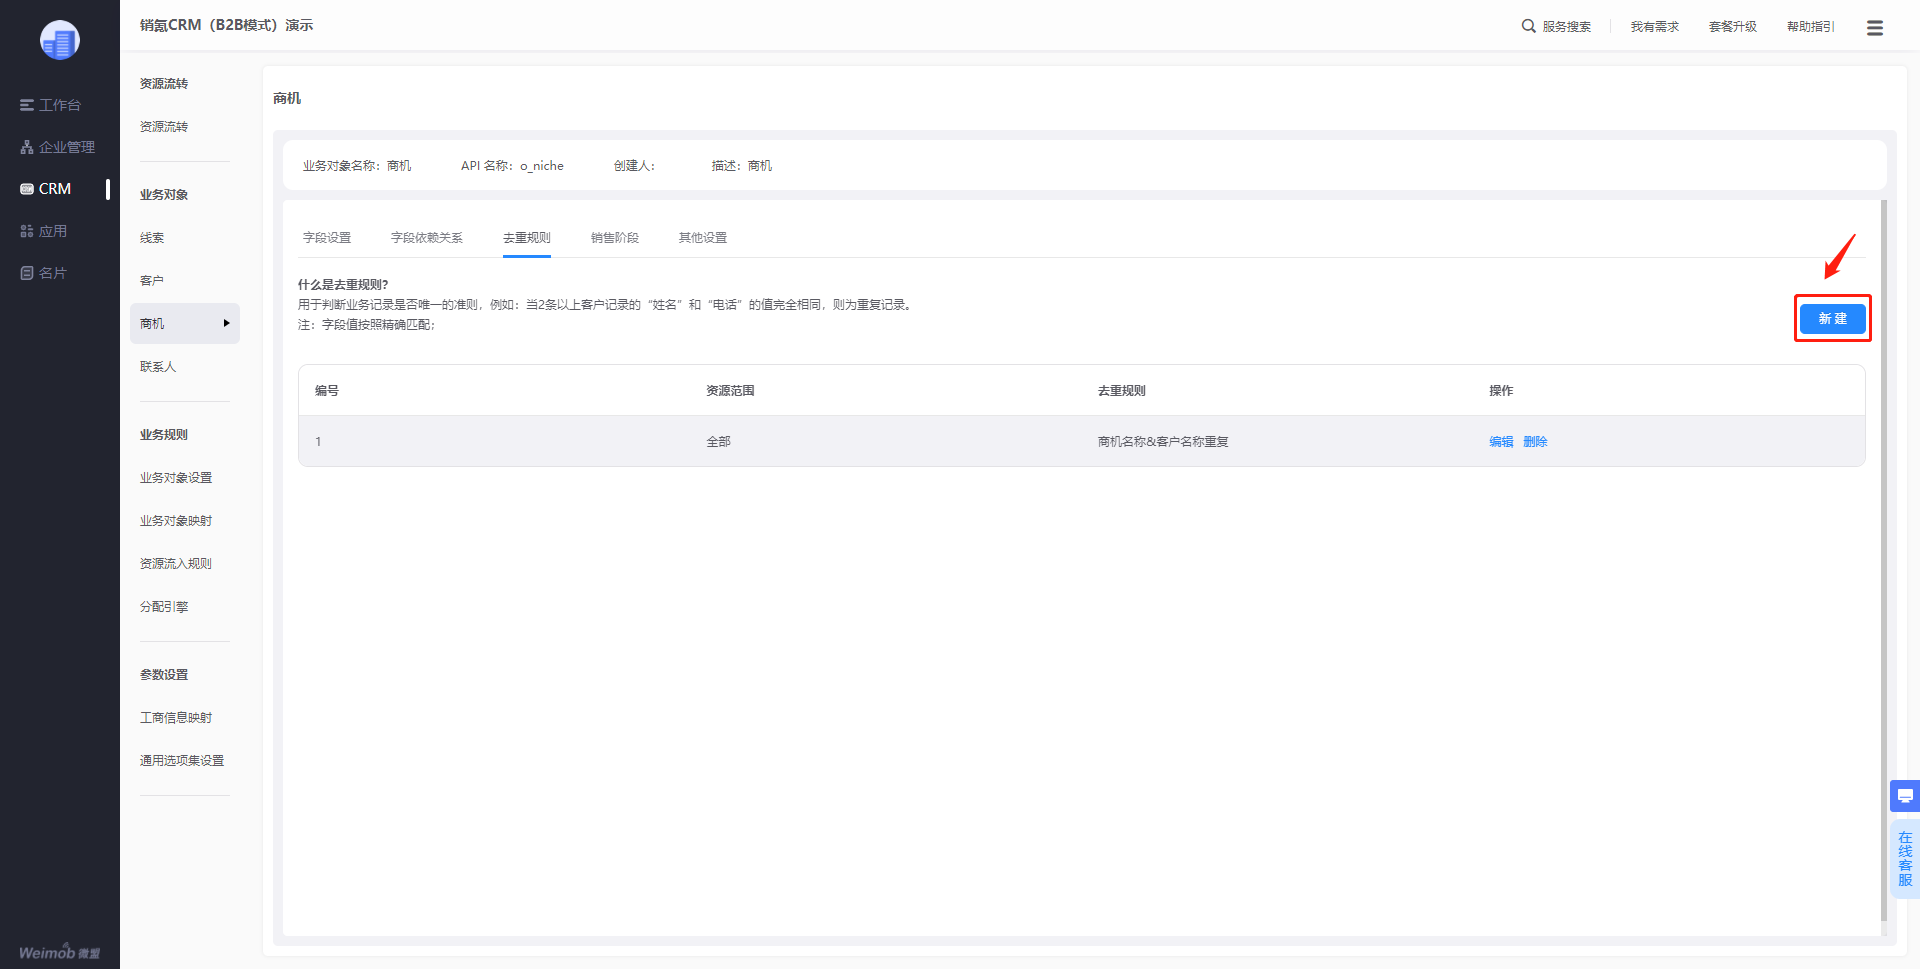This screenshot has height=969, width=1920.
Task: Open 客户 business object
Action: coord(152,281)
